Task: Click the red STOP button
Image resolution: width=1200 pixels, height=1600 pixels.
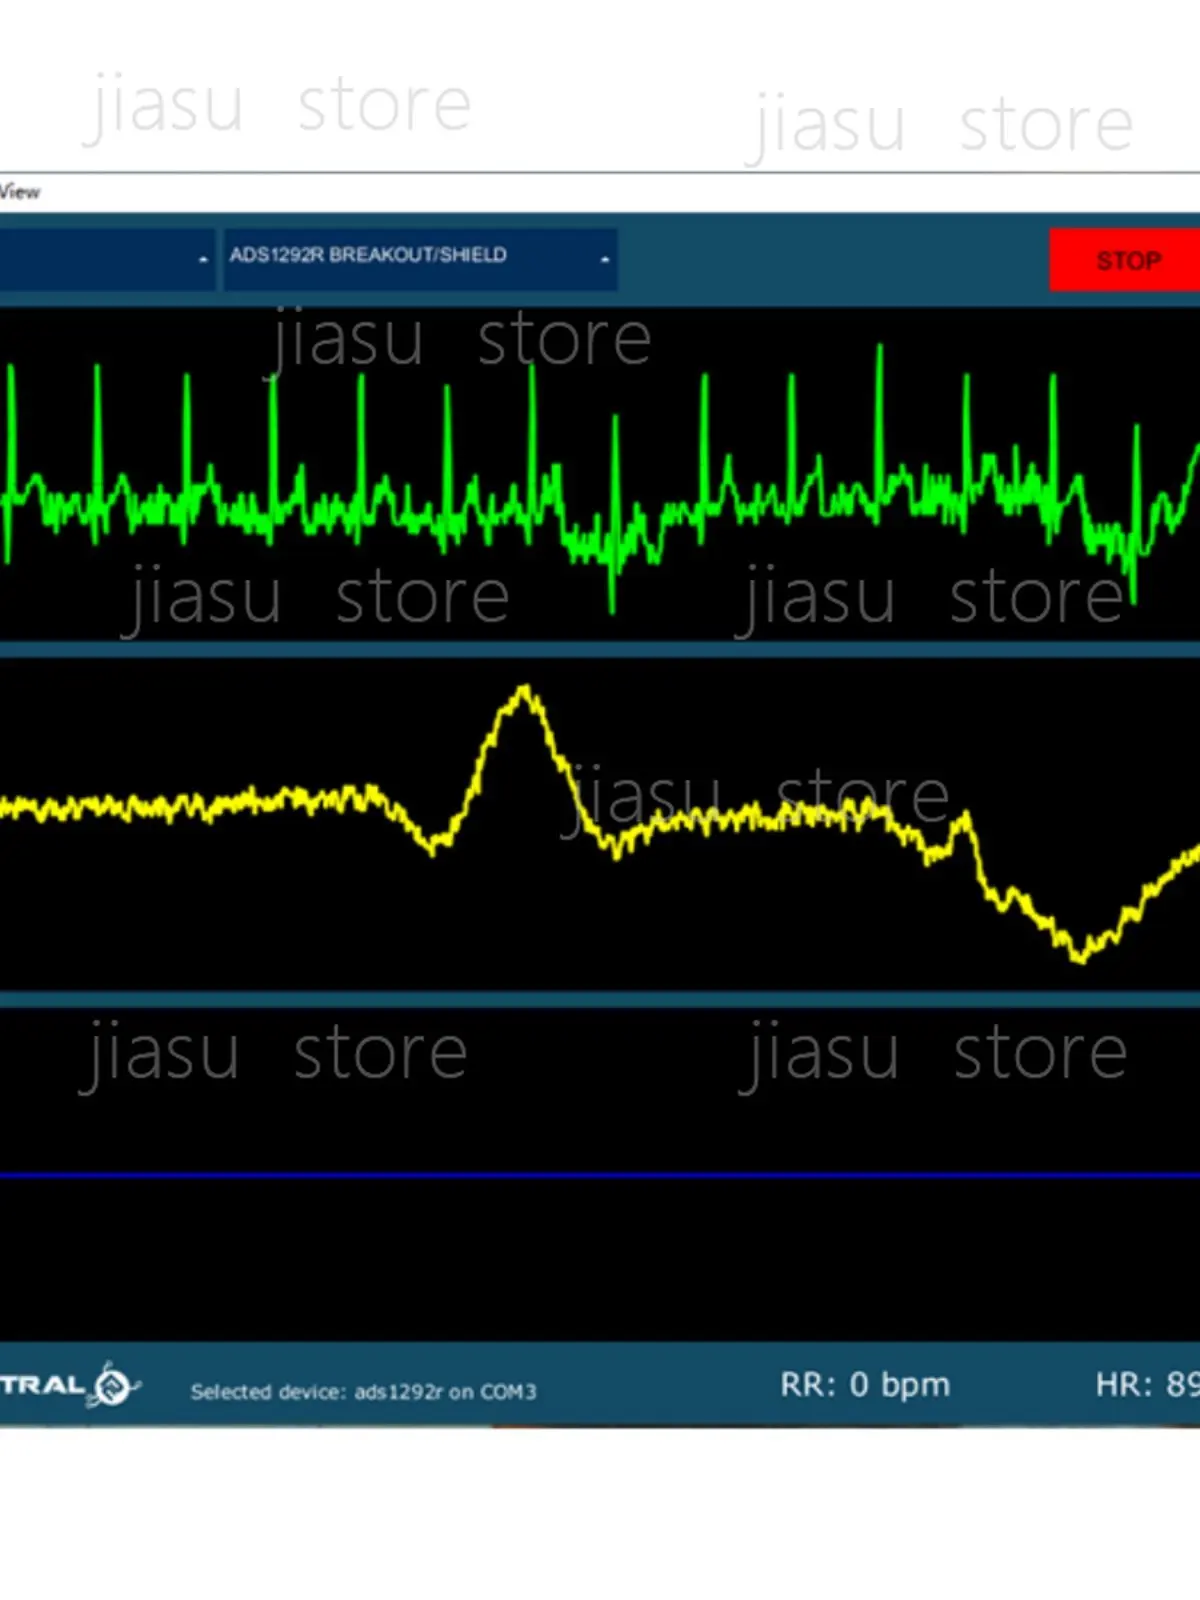Action: click(1124, 260)
